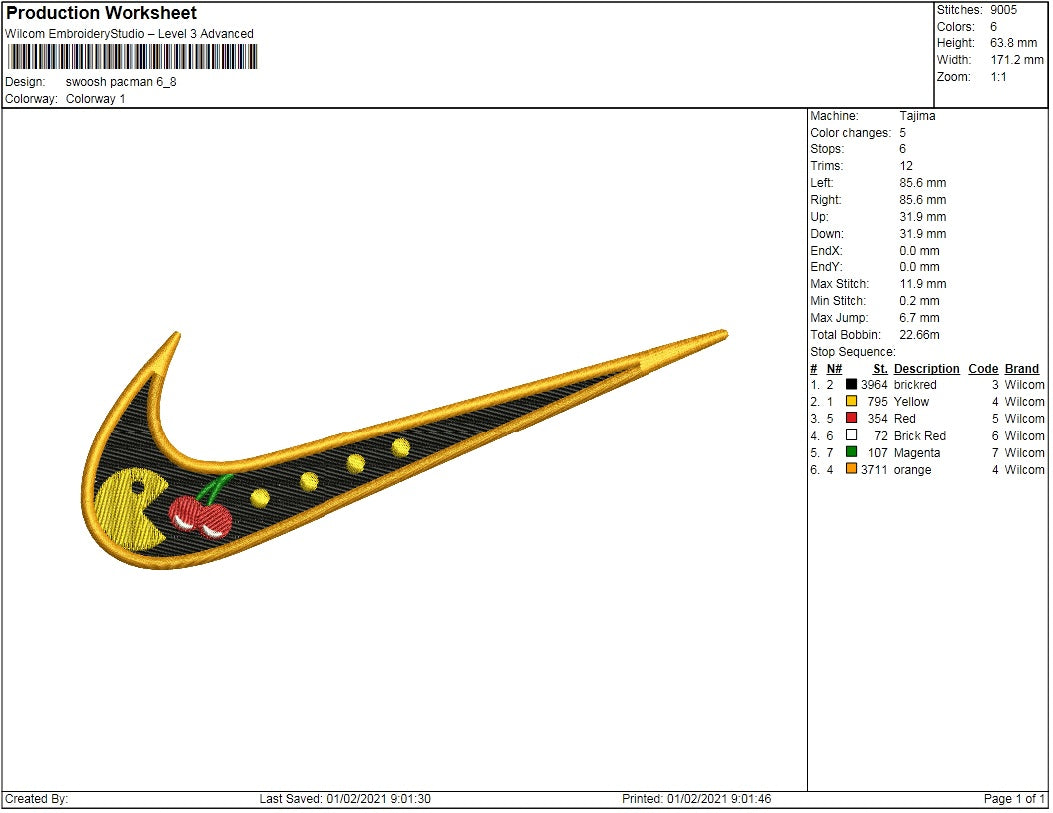The height and width of the screenshot is (813, 1053).
Task: Click the barcode under the worksheet title
Action: pyautogui.click(x=133, y=57)
